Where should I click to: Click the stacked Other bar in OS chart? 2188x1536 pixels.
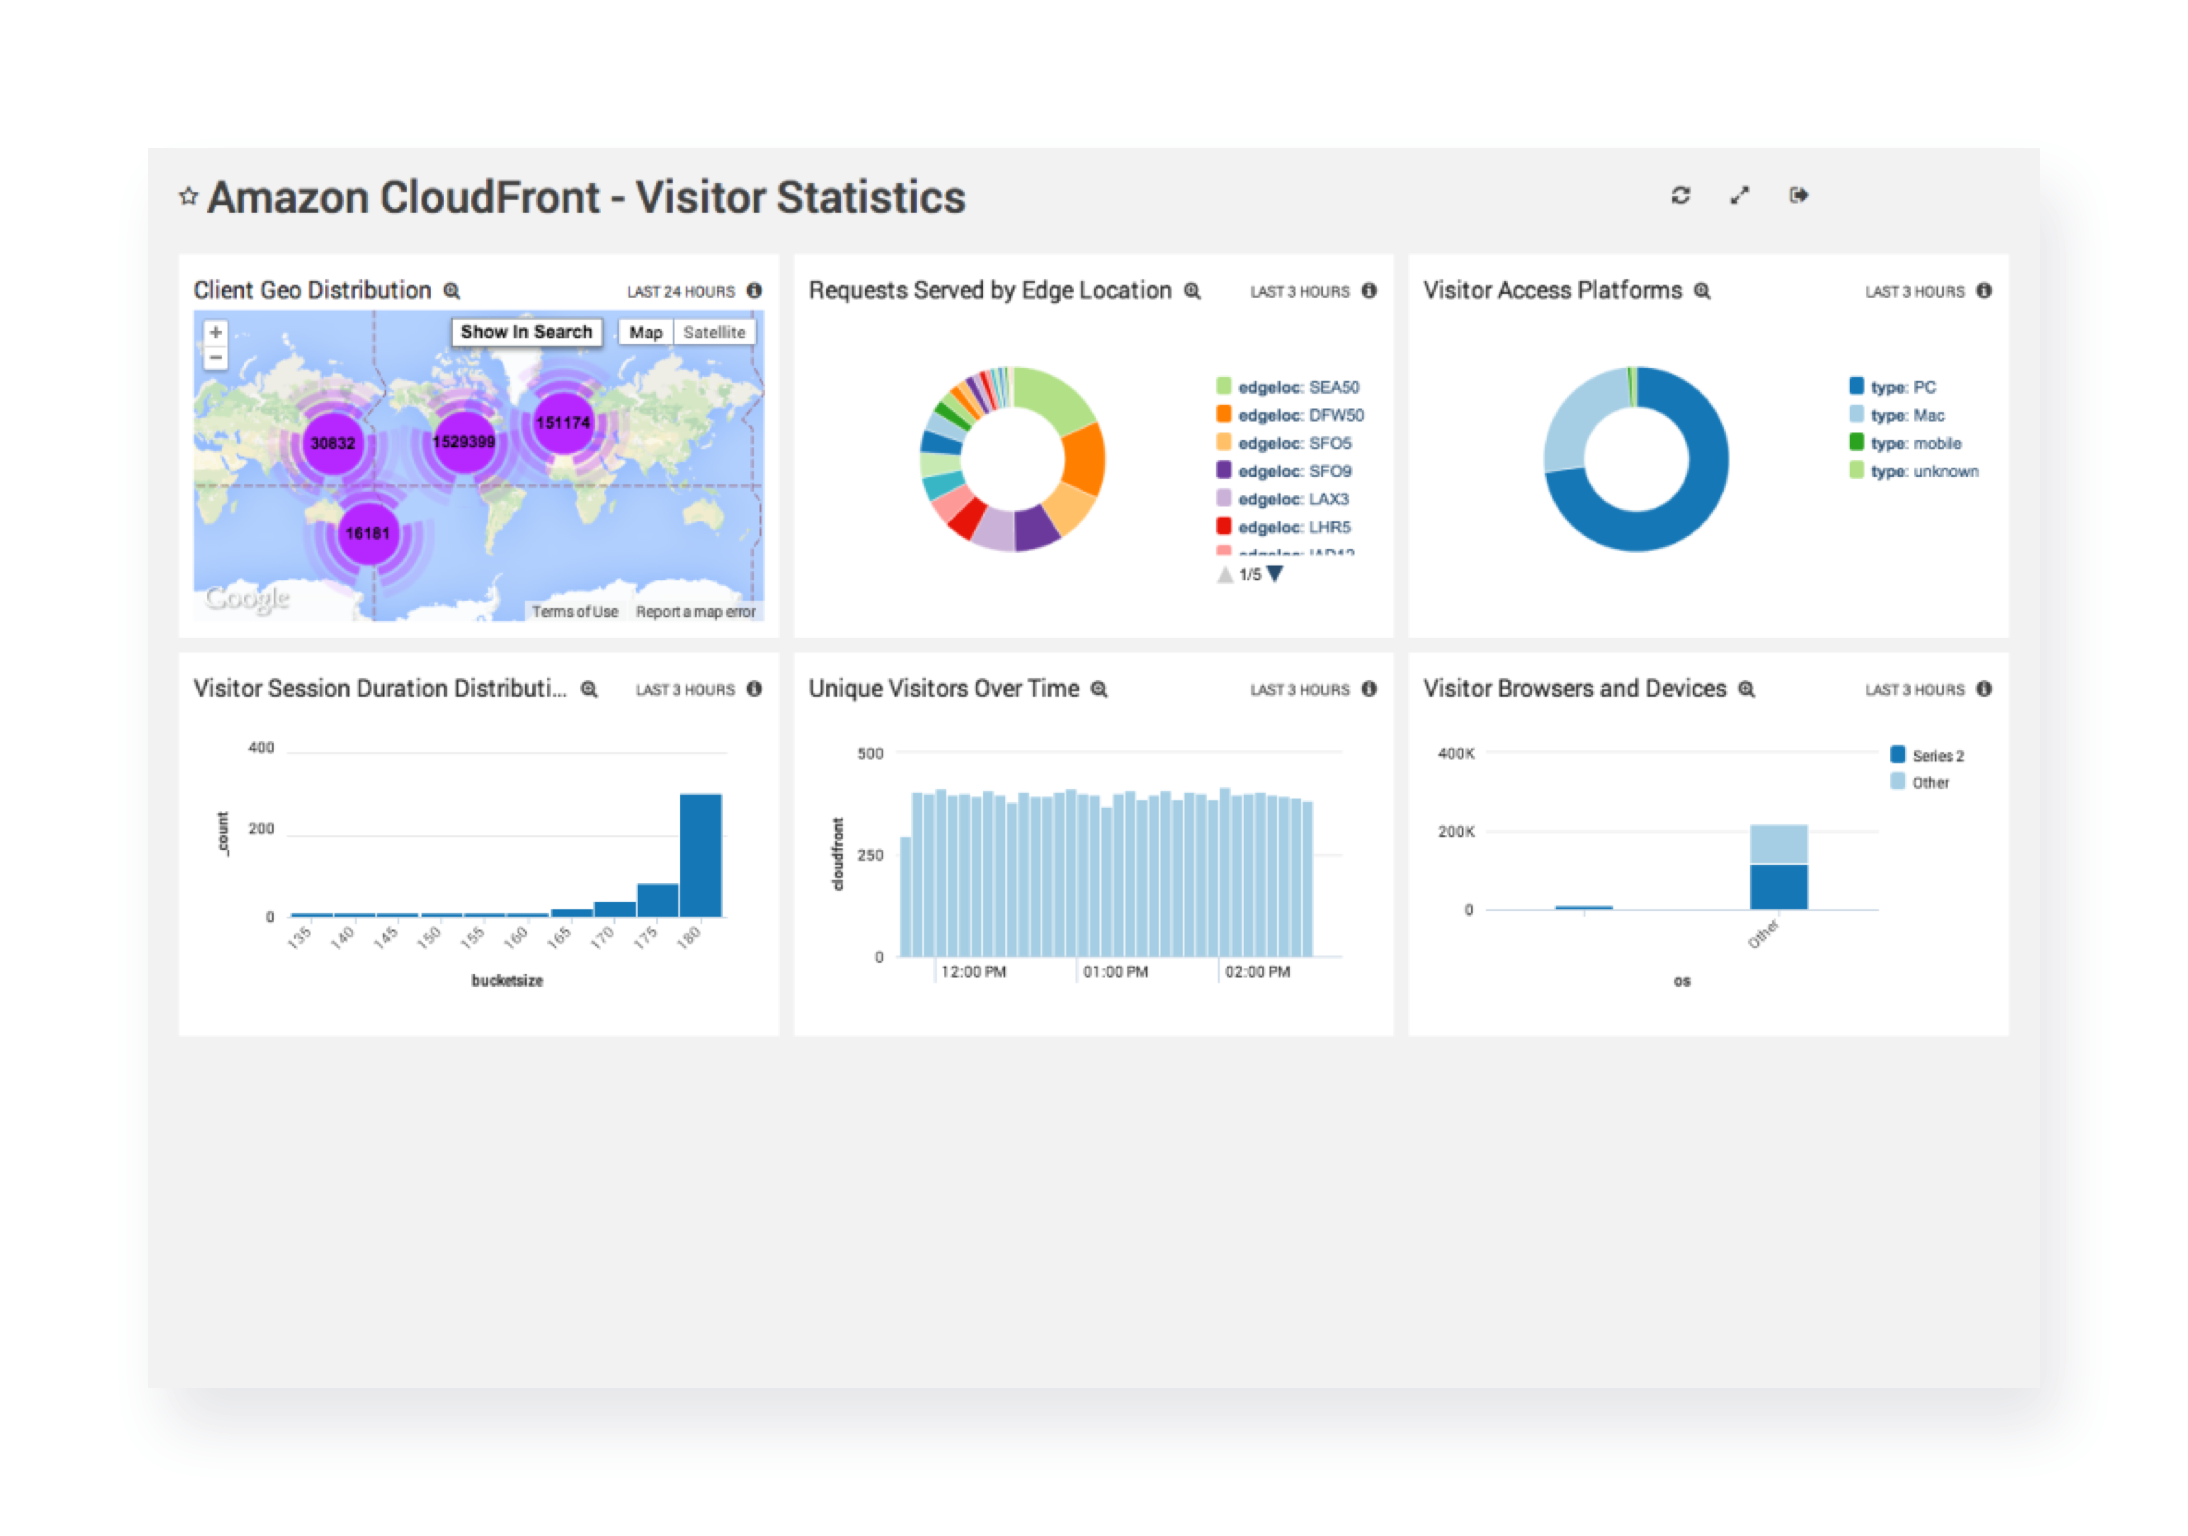pos(1778,866)
